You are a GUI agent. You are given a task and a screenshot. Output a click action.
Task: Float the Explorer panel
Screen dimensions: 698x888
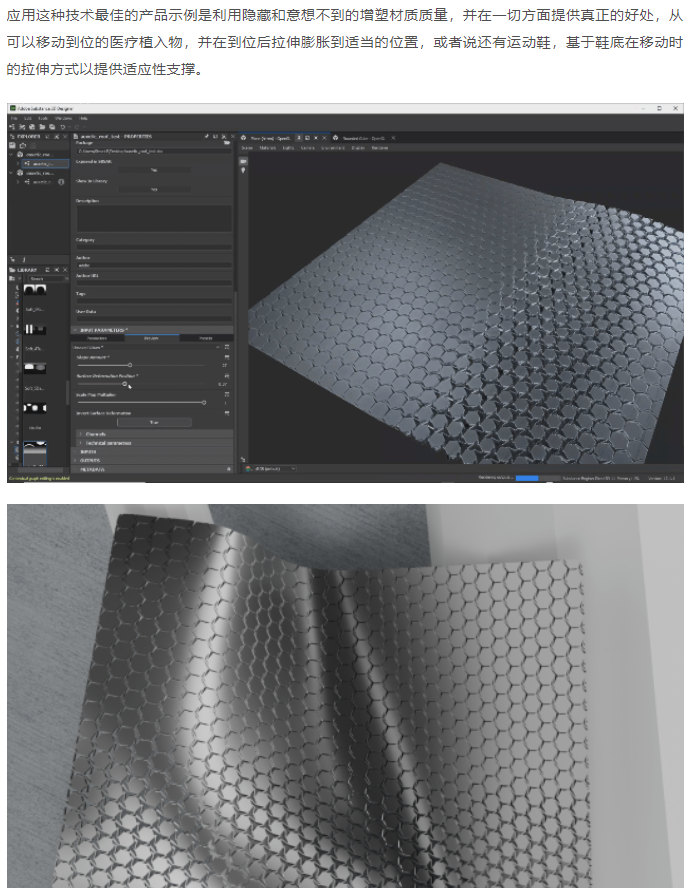point(47,136)
